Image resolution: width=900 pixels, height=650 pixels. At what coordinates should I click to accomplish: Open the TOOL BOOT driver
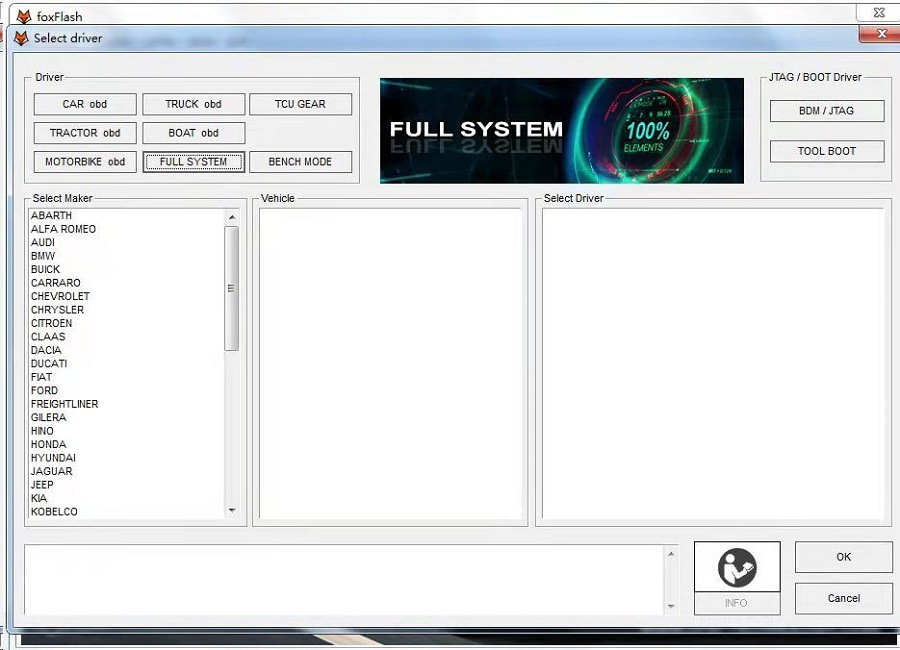tap(827, 151)
